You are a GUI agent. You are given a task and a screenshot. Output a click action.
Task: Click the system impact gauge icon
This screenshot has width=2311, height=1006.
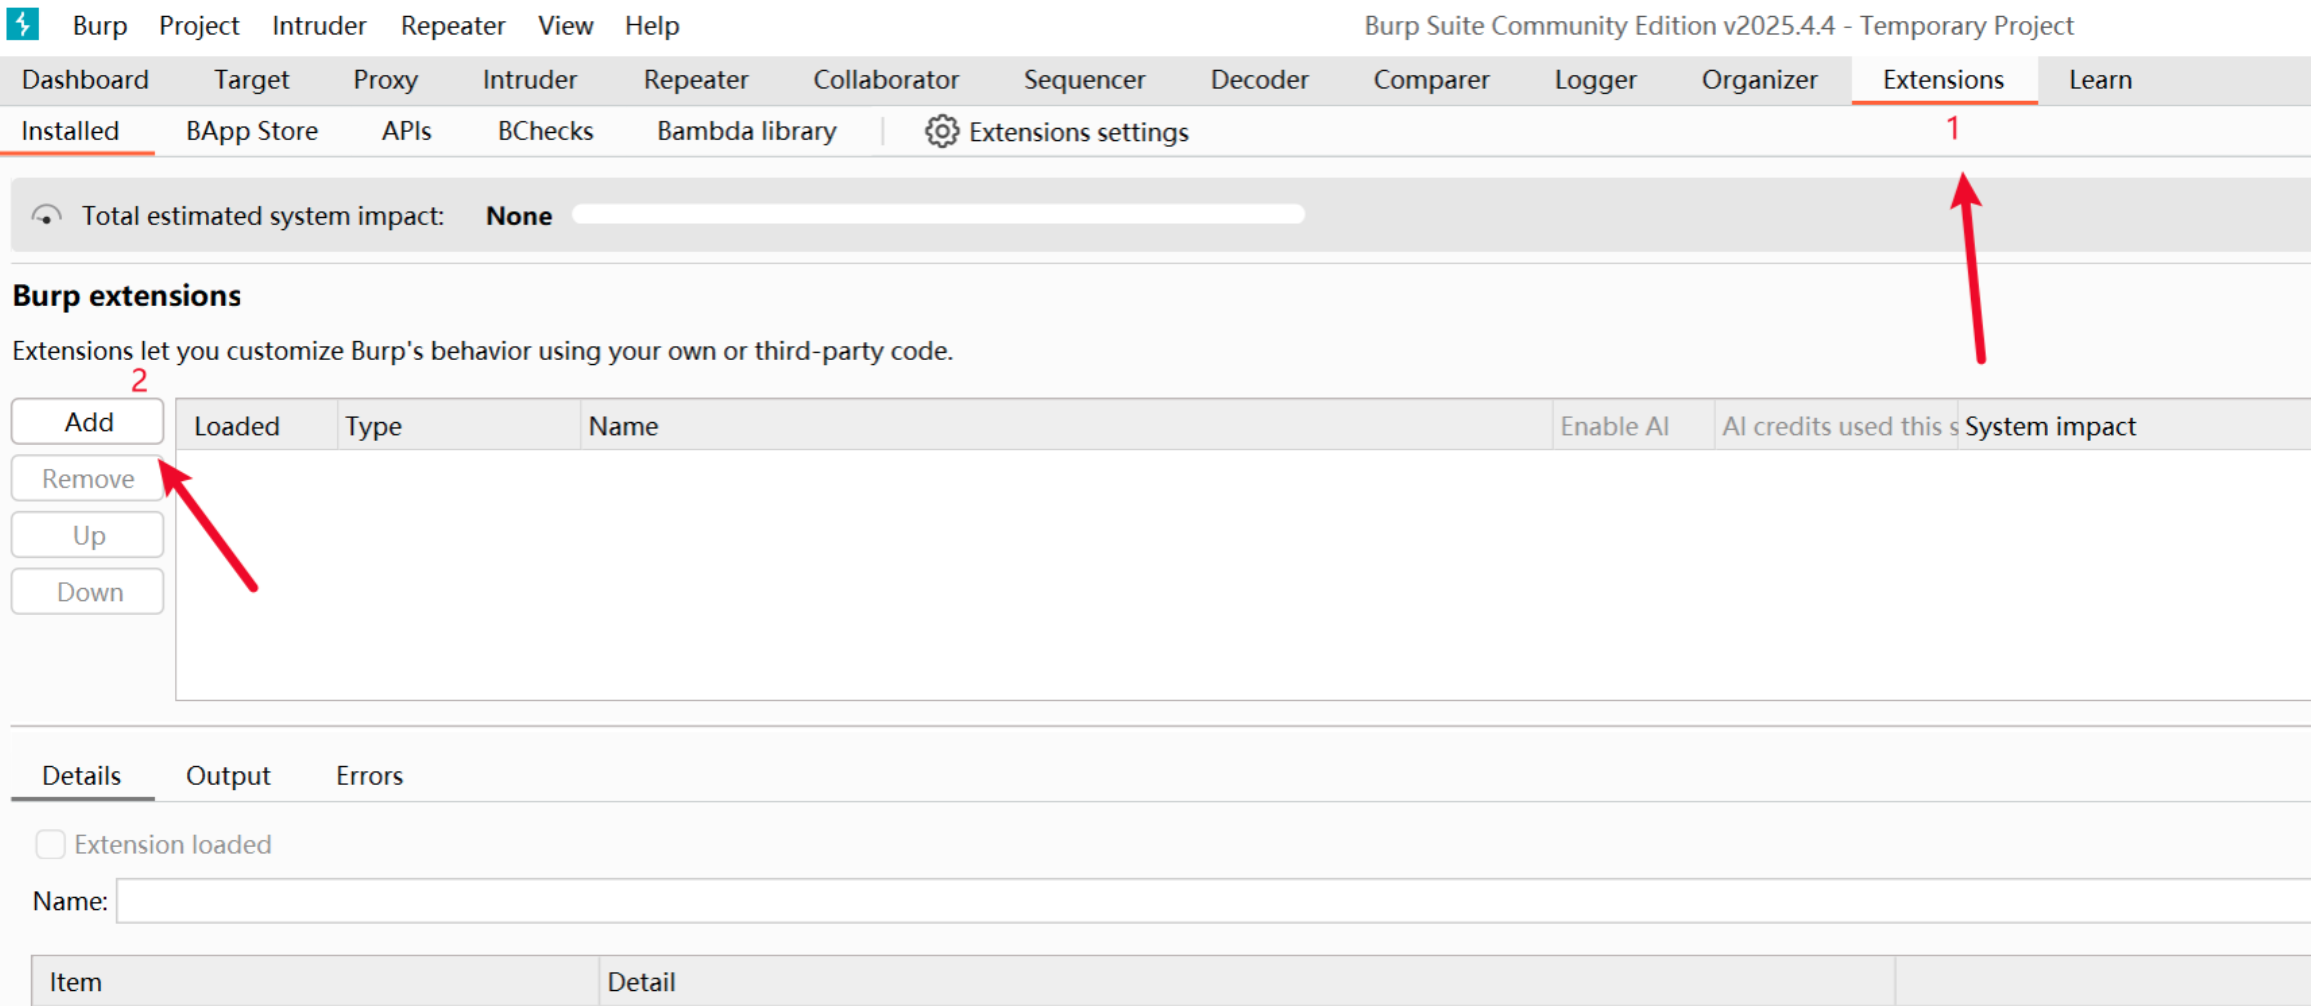(46, 215)
